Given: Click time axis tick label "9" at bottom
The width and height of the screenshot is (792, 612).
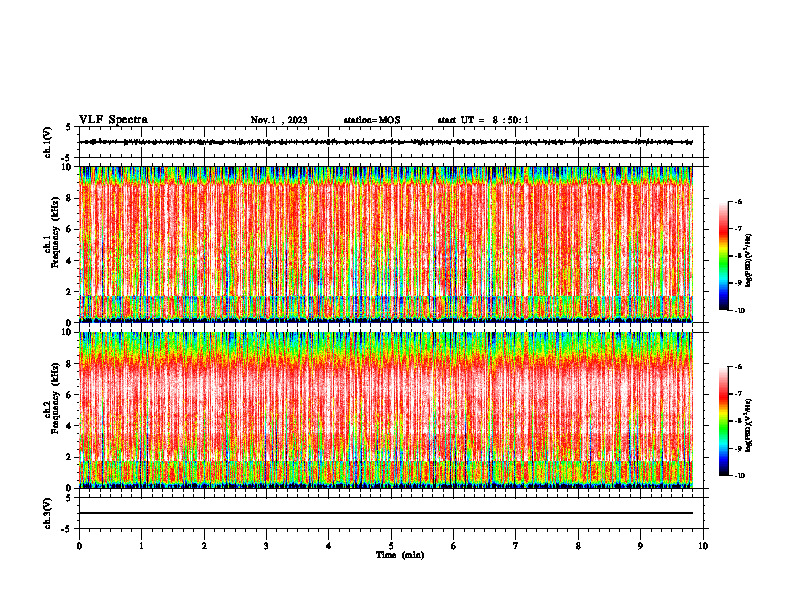Looking at the screenshot, I should tap(640, 546).
